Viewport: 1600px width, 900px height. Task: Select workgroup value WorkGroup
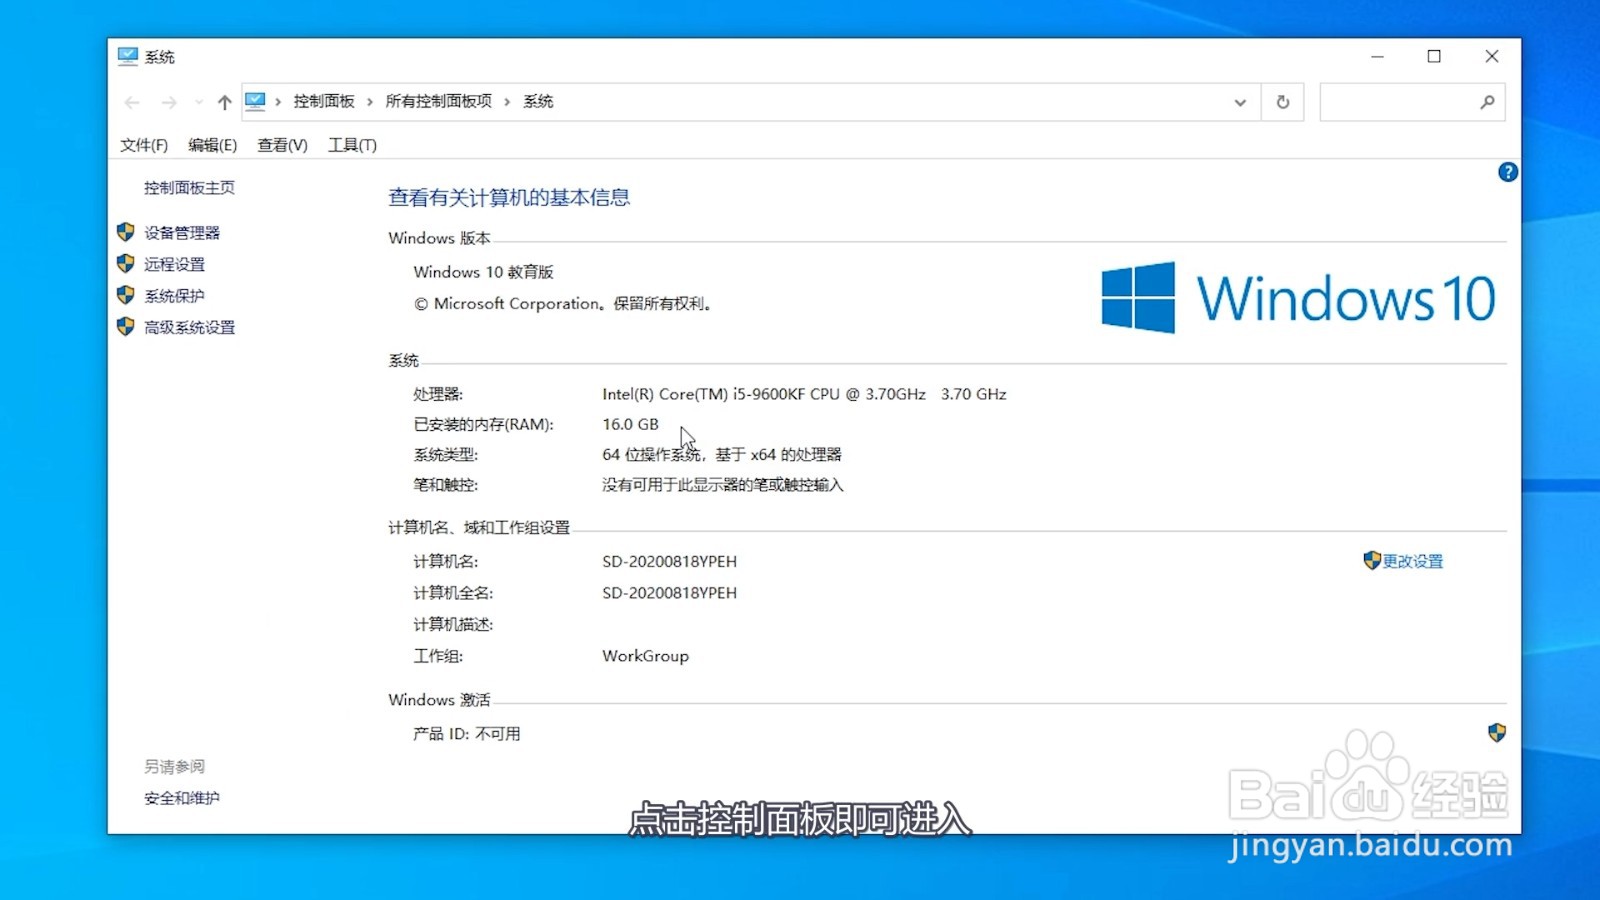coord(645,656)
